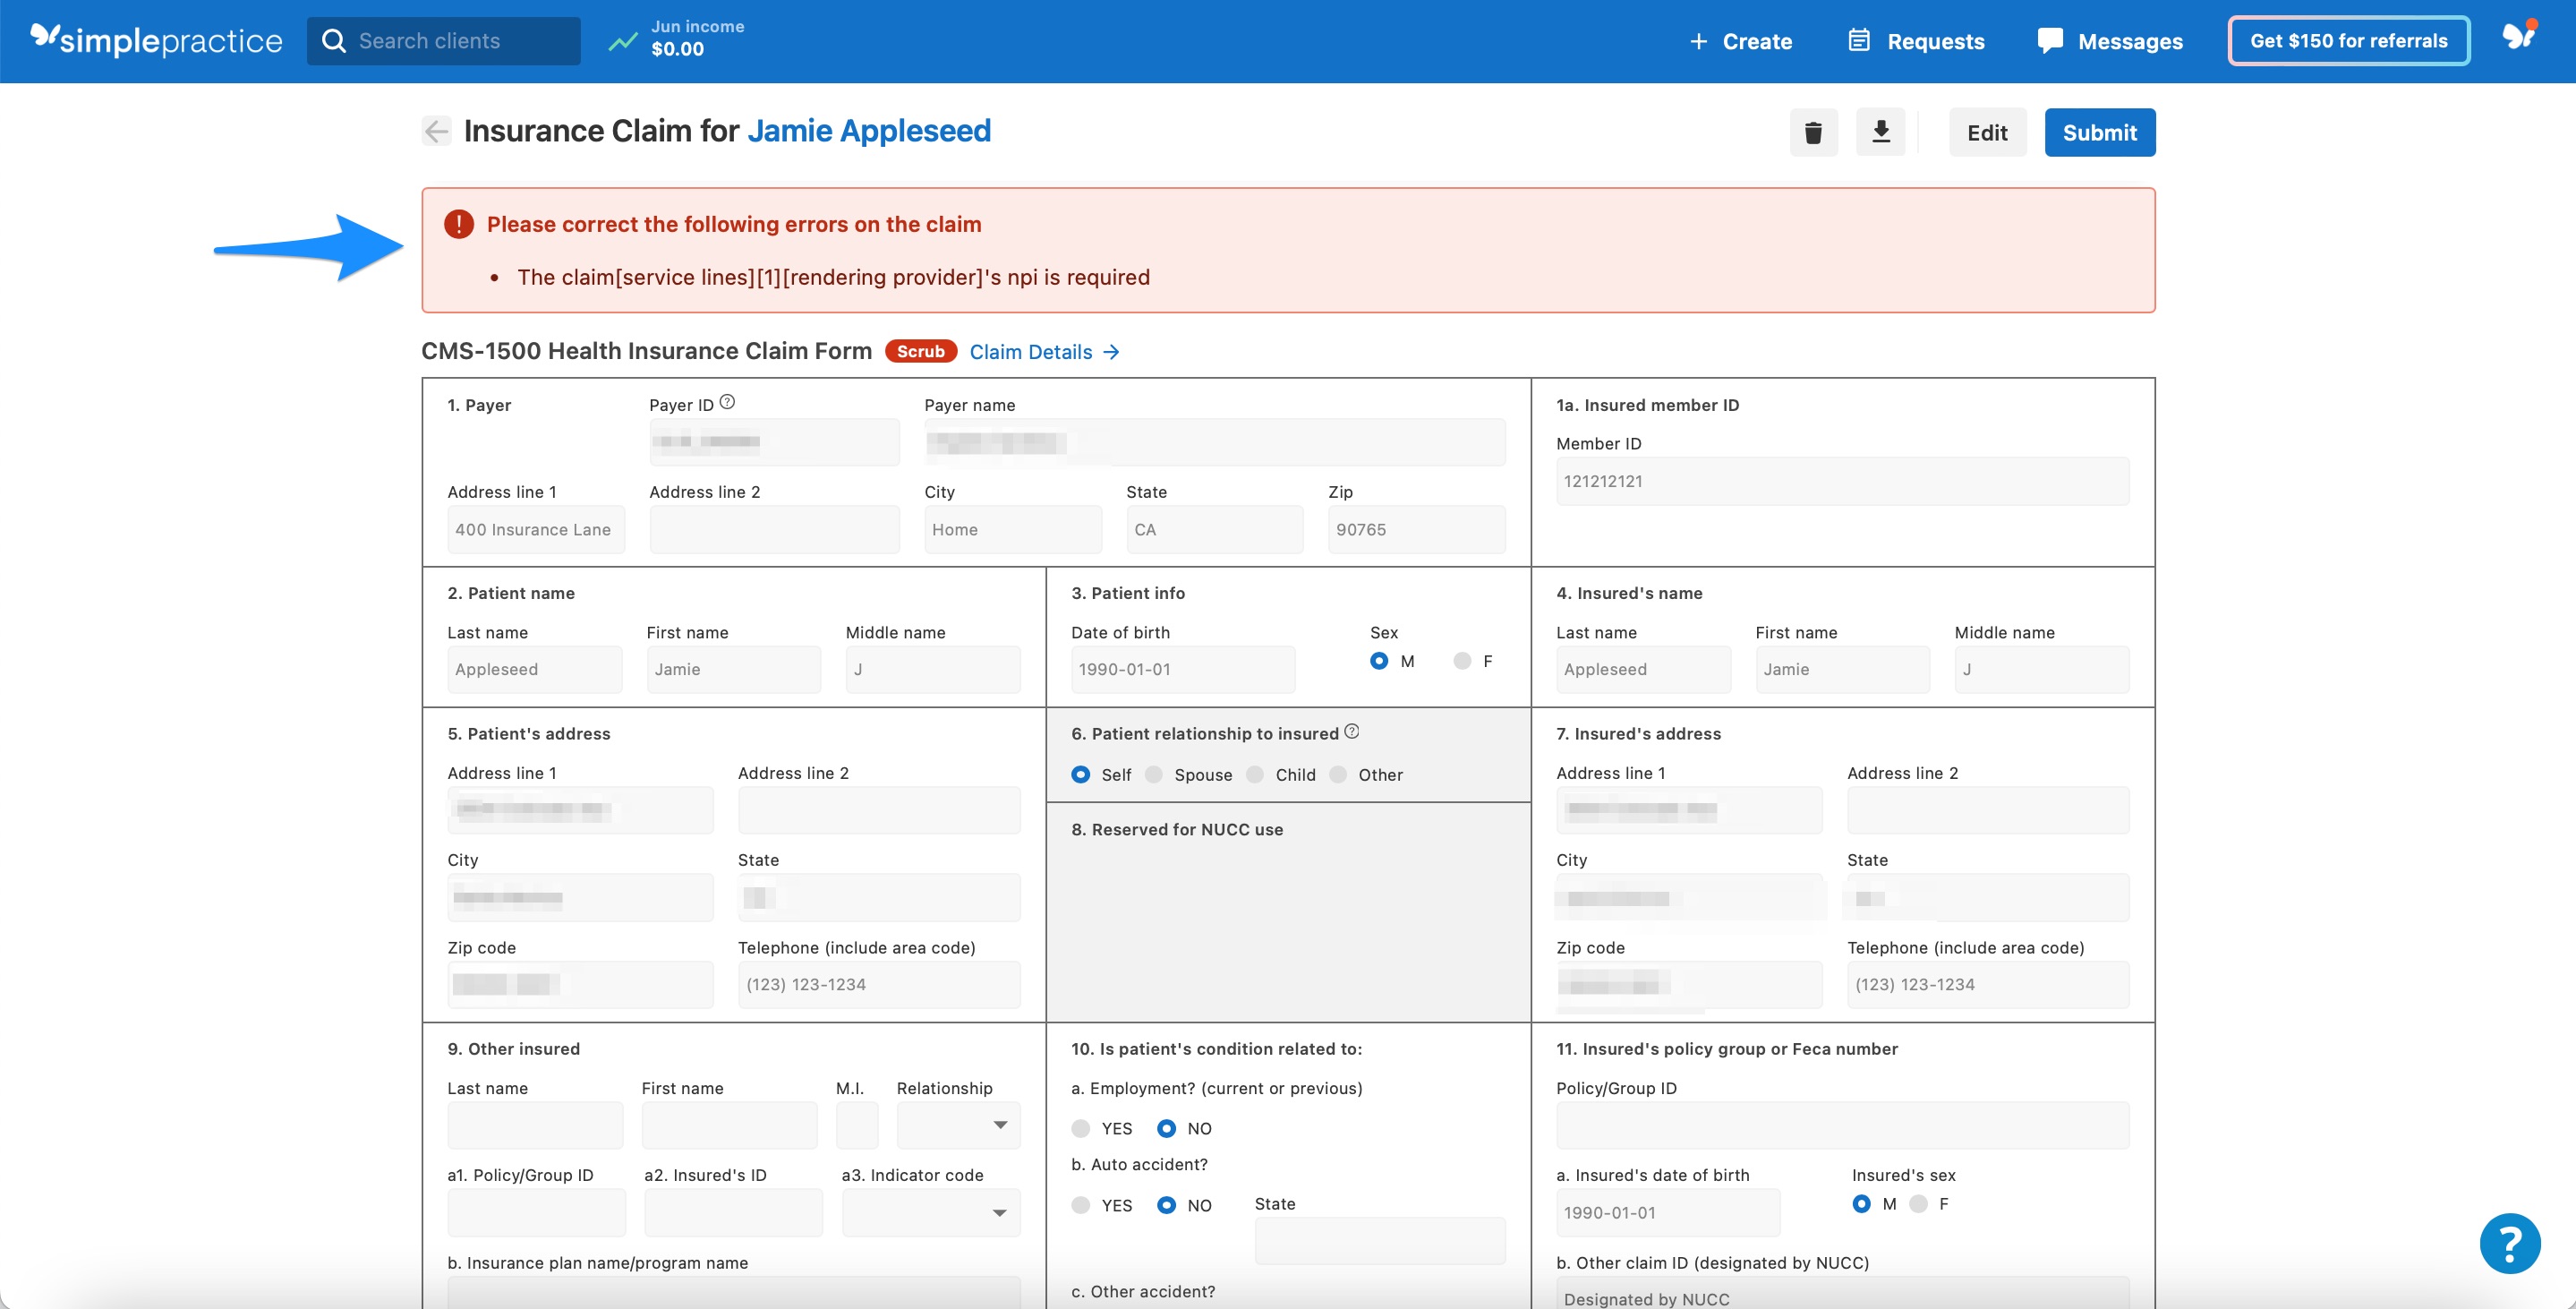The image size is (2576, 1309).
Task: Select Self relationship radio
Action: pos(1080,774)
